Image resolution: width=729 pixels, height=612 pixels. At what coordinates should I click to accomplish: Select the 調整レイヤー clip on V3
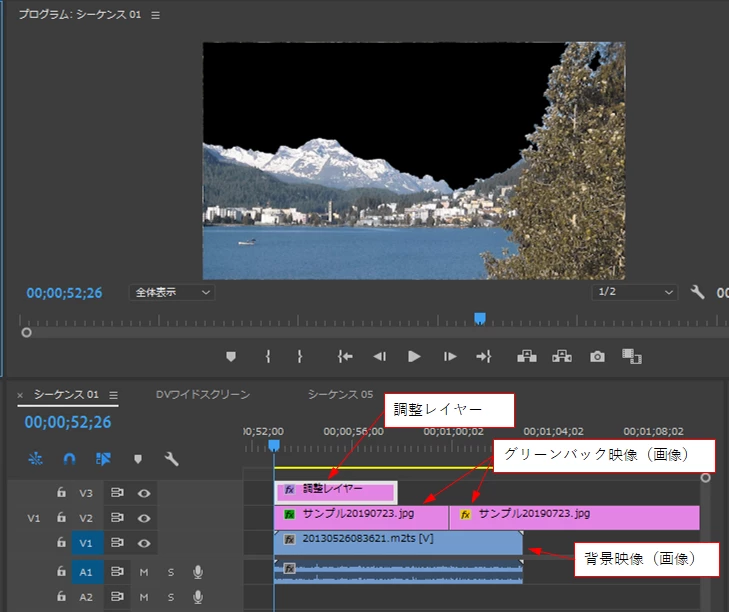coord(336,492)
